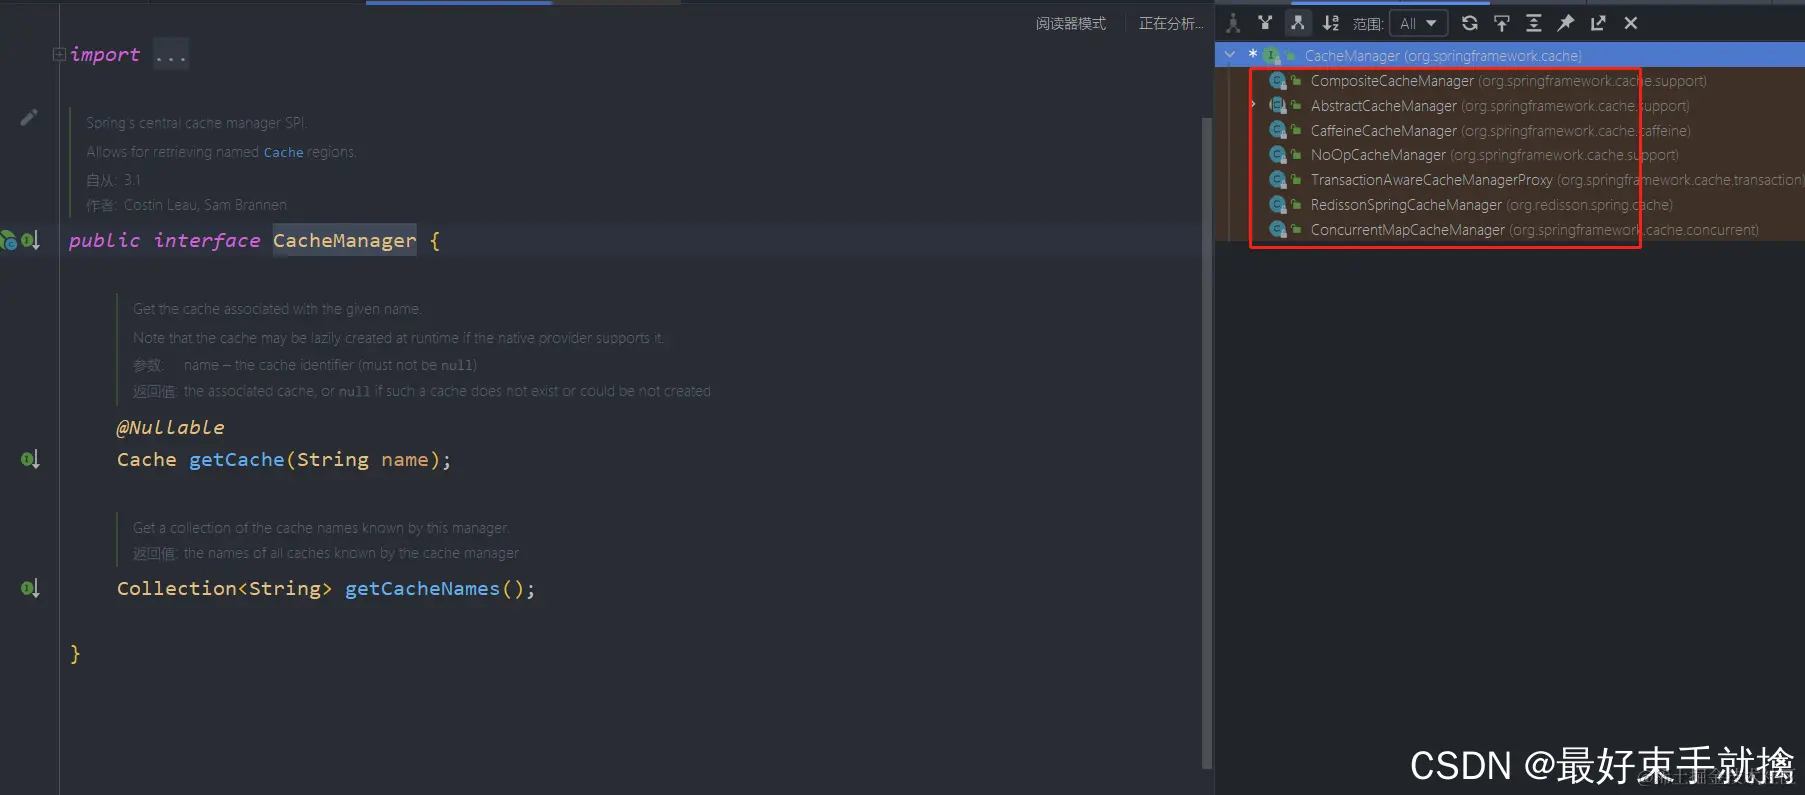Click the class icon beside RedissonSpringCacheManager
This screenshot has width=1805, height=795.
pos(1277,205)
